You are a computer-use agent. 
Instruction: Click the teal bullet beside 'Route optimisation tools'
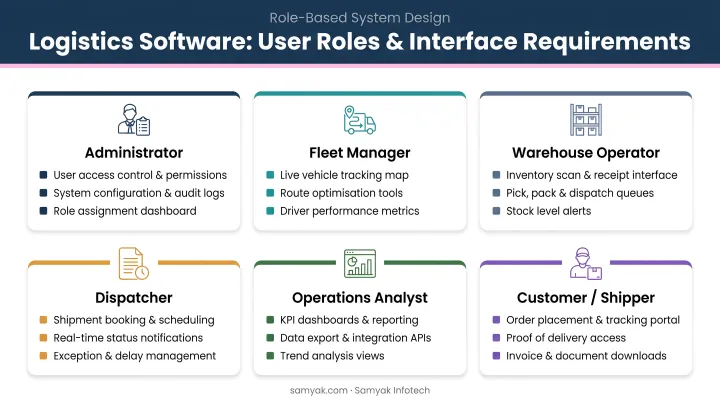[x=270, y=193]
